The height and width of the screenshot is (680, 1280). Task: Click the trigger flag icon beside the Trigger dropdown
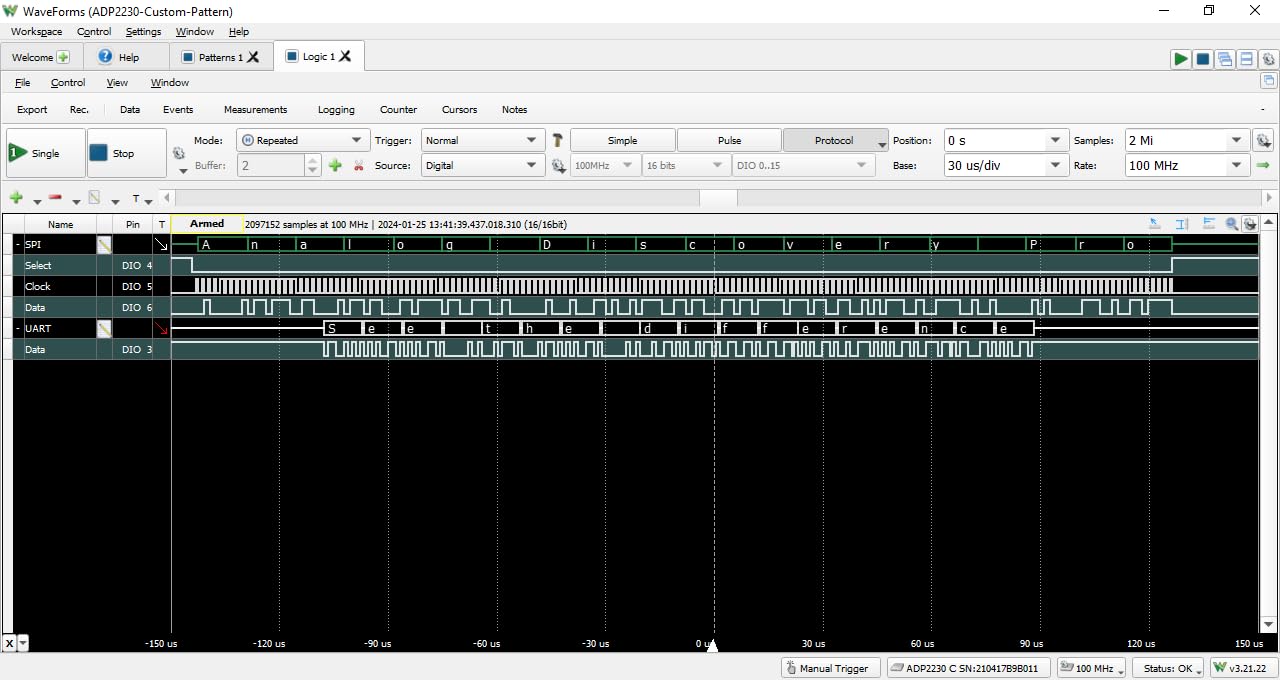(x=557, y=140)
